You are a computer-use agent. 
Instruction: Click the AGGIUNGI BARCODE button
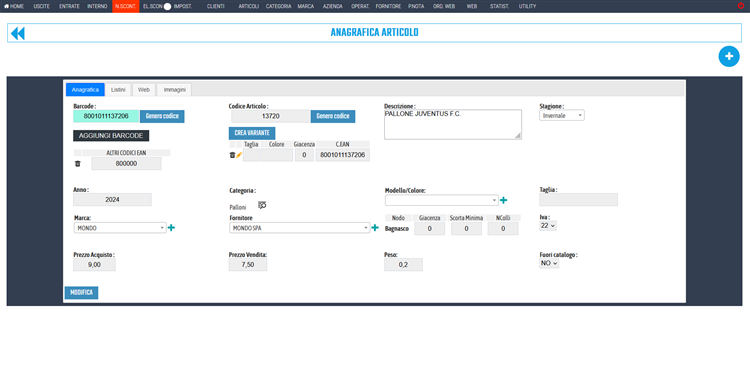pyautogui.click(x=111, y=136)
